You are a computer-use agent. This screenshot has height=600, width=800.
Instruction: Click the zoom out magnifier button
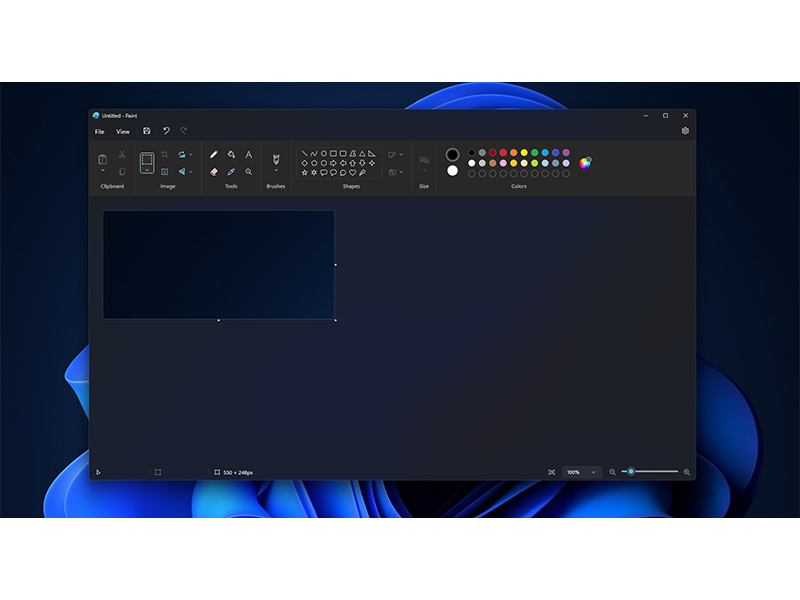pyautogui.click(x=612, y=472)
